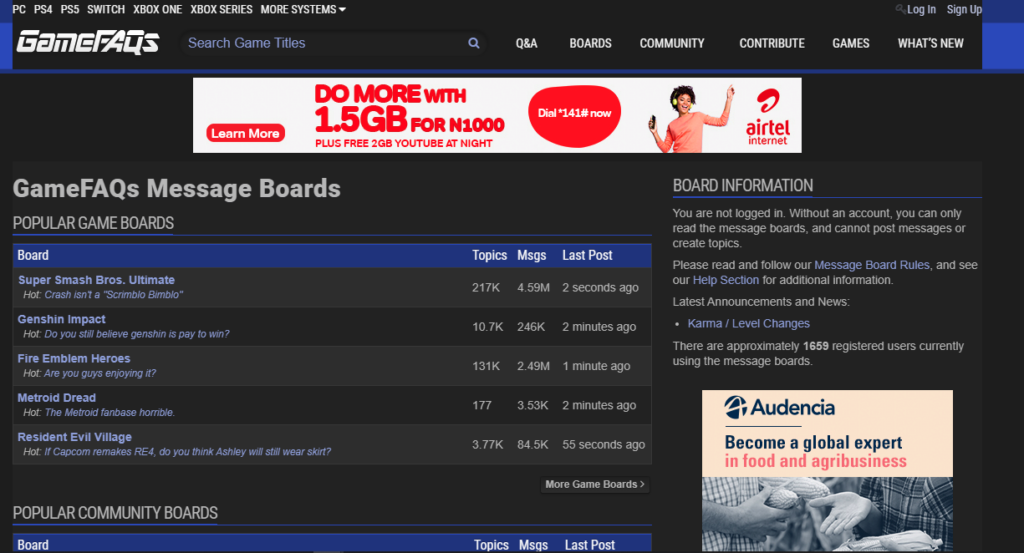Open topic The Metroid fanbase horrible
The height and width of the screenshot is (553, 1024).
click(110, 413)
